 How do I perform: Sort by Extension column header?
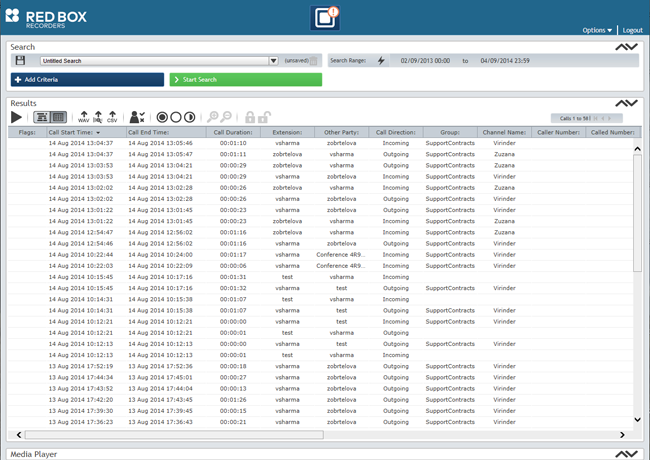(x=287, y=133)
